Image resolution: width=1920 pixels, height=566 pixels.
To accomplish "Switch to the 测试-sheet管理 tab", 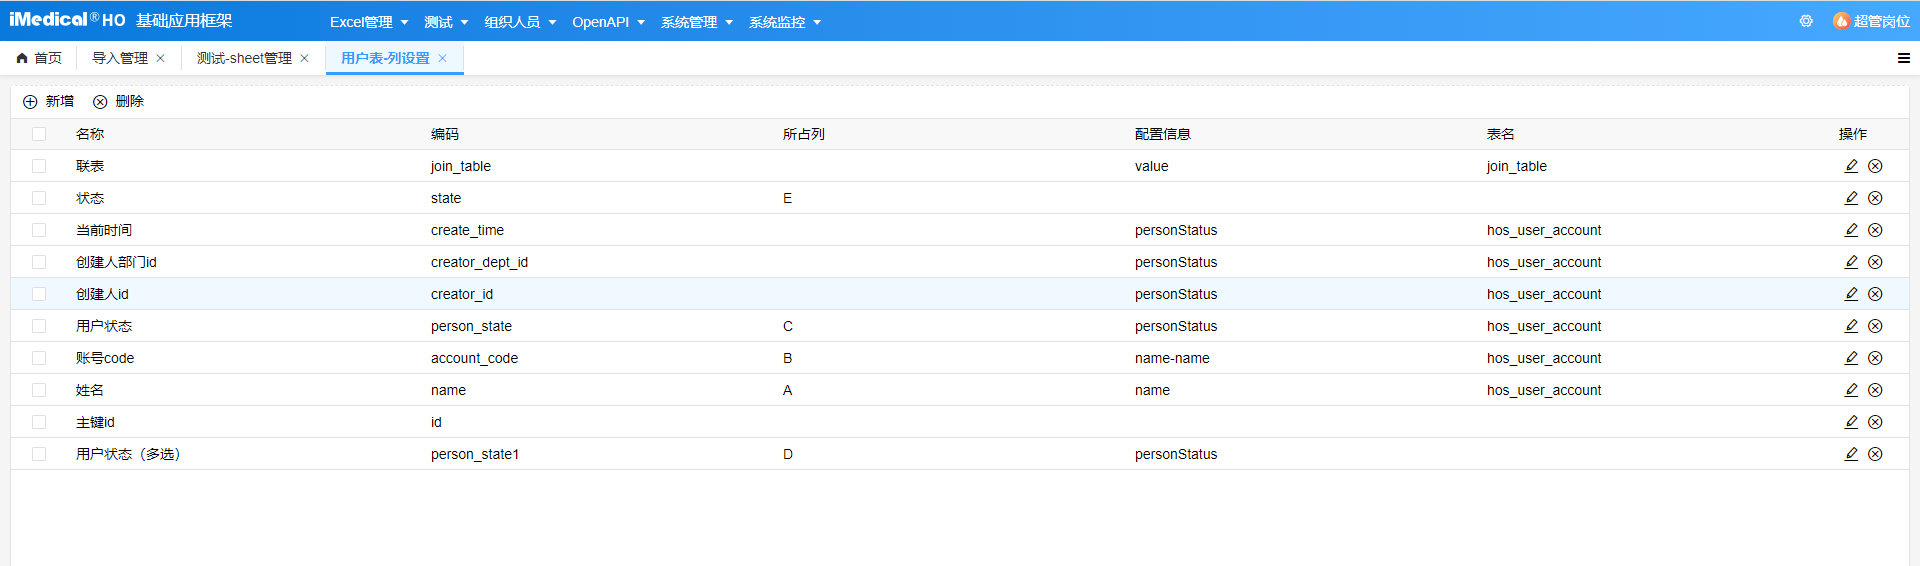I will pos(244,58).
